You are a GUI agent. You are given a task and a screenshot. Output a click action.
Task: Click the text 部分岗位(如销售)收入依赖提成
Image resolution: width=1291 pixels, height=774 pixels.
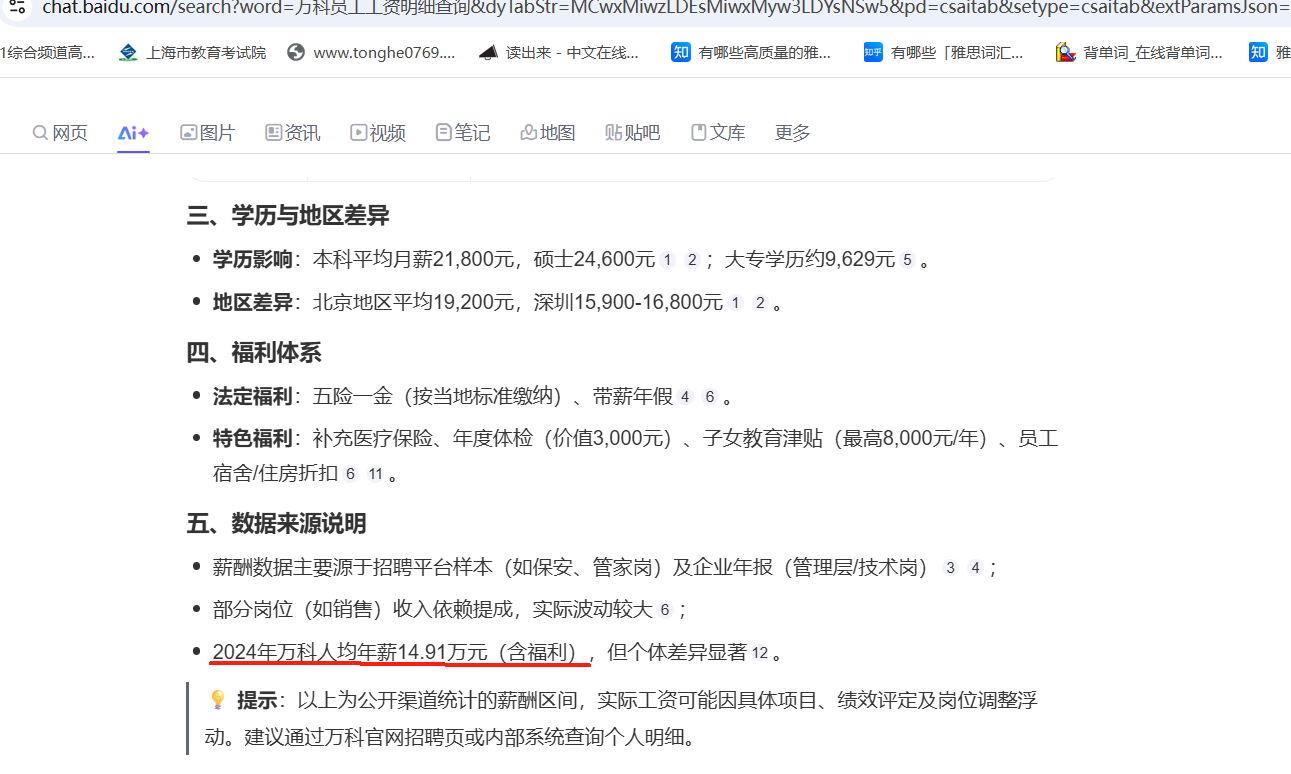365,610
